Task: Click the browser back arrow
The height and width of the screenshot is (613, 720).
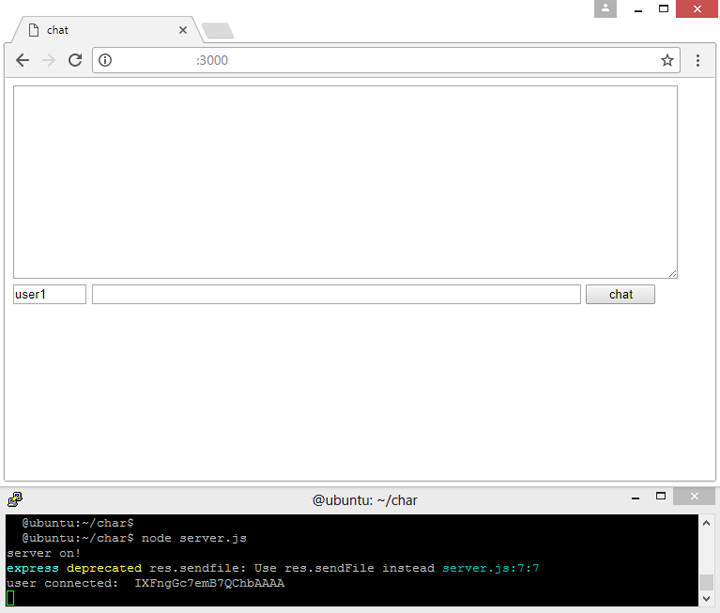Action: coord(22,60)
